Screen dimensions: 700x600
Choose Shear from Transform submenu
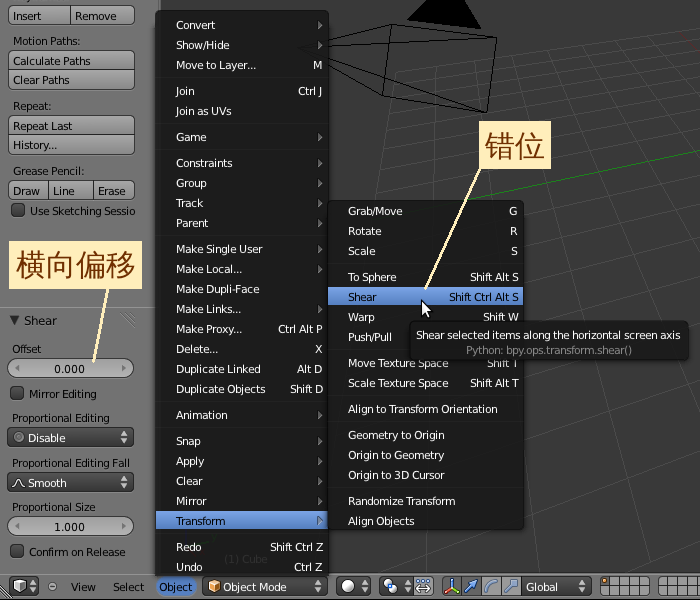coord(425,297)
